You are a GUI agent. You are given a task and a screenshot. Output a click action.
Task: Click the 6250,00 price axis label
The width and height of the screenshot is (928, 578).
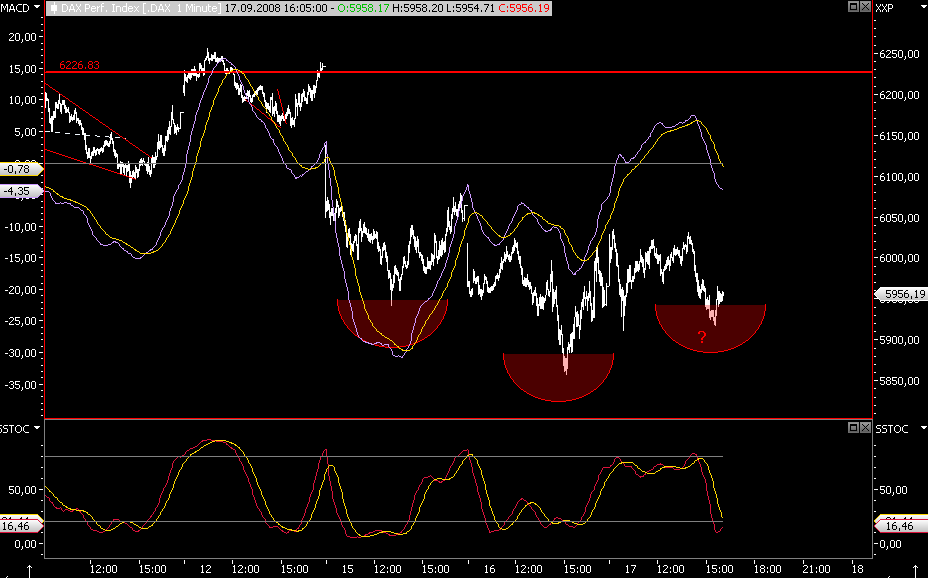coord(900,54)
